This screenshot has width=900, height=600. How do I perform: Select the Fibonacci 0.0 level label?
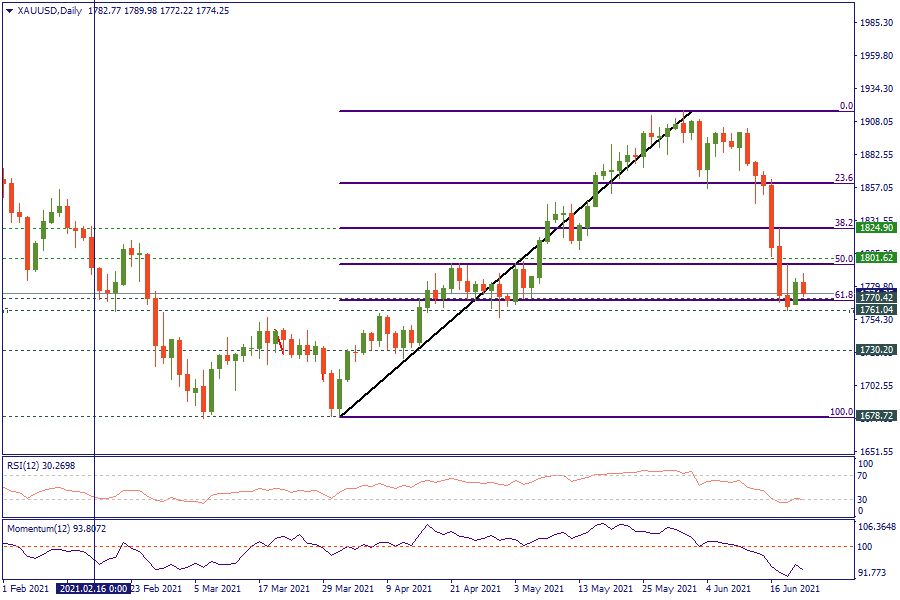point(845,105)
